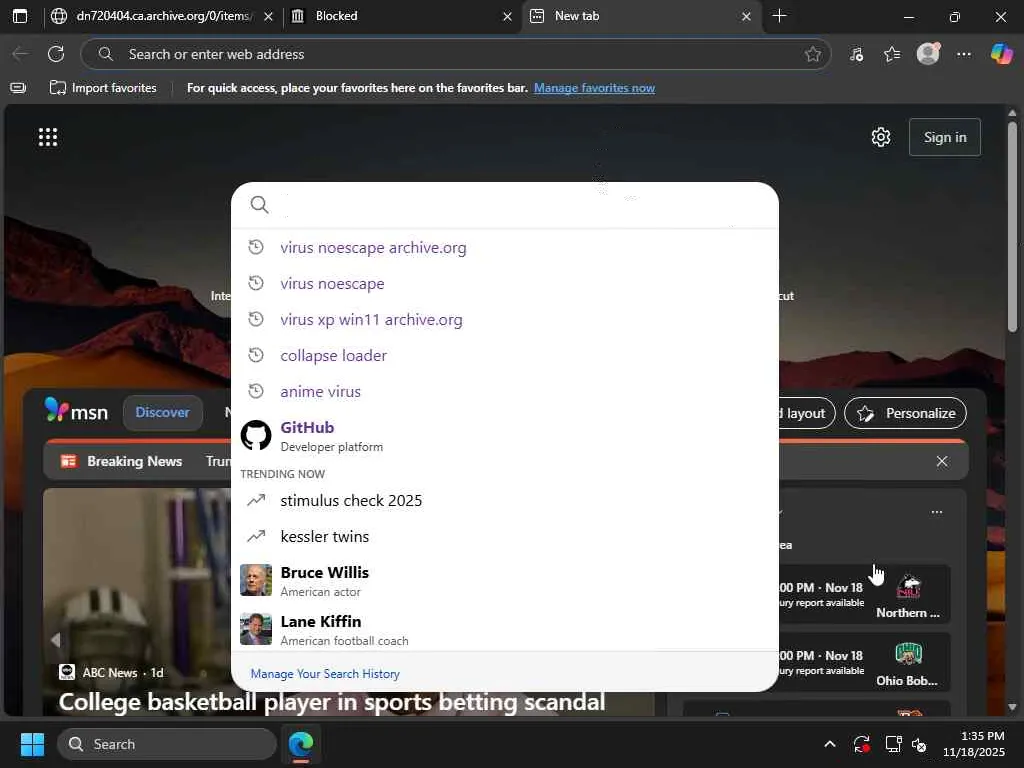This screenshot has height=768, width=1024.
Task: Open the College basketball betting scandal headline
Action: pyautogui.click(x=332, y=702)
